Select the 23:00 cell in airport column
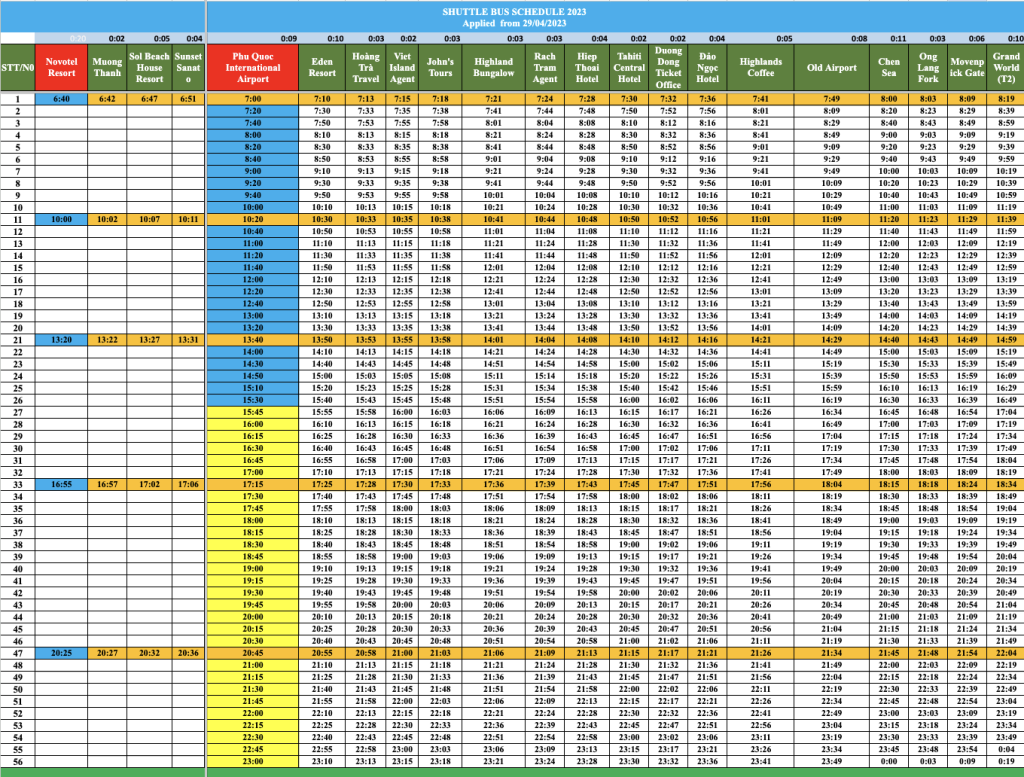 [253, 761]
